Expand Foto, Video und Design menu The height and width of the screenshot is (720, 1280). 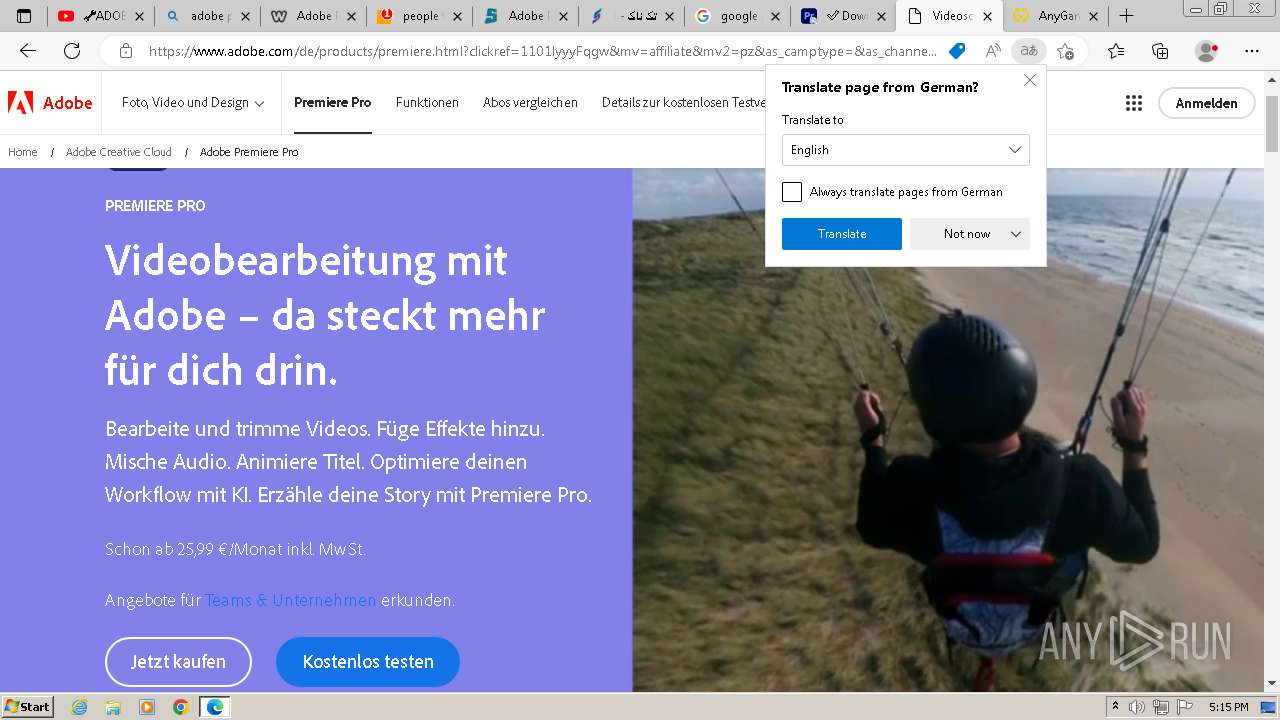point(193,103)
